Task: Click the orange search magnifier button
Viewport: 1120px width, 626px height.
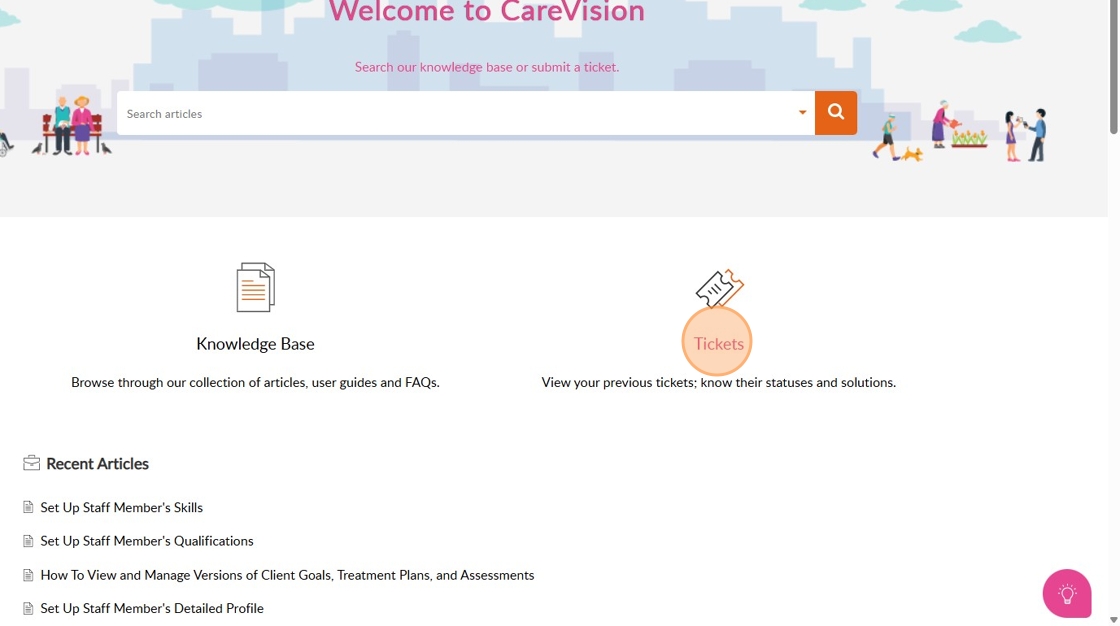Action: [836, 113]
